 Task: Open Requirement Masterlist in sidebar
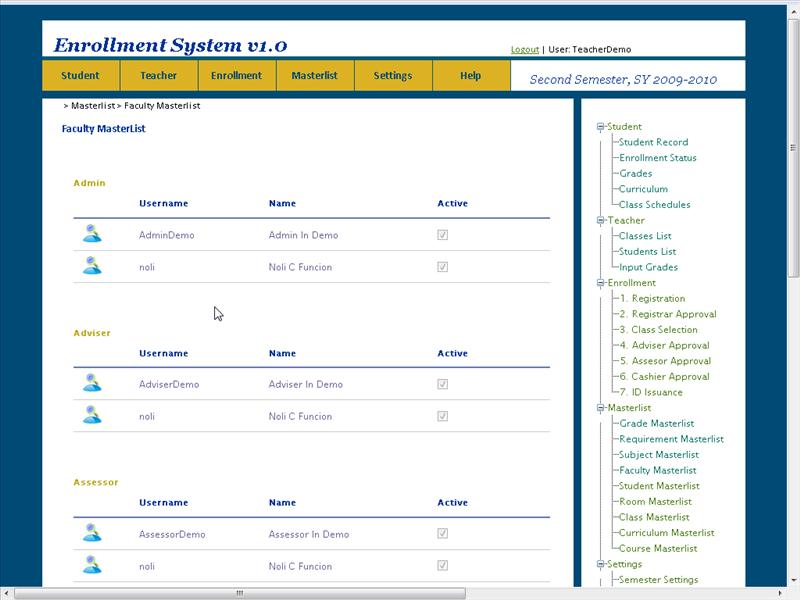pyautogui.click(x=671, y=439)
